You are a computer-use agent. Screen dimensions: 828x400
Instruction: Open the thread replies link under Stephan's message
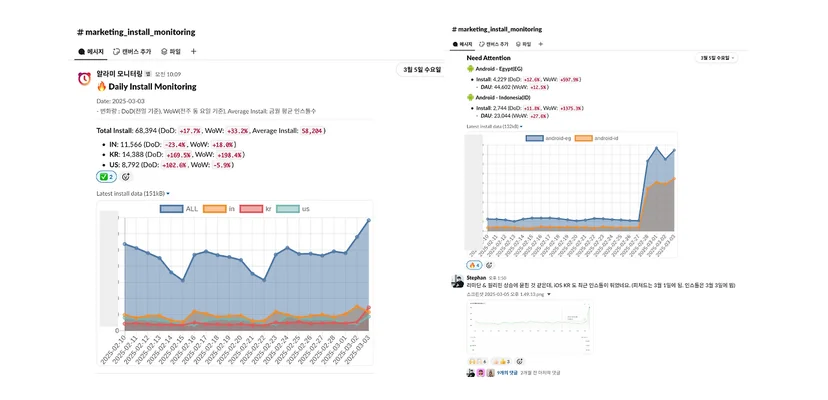506,373
